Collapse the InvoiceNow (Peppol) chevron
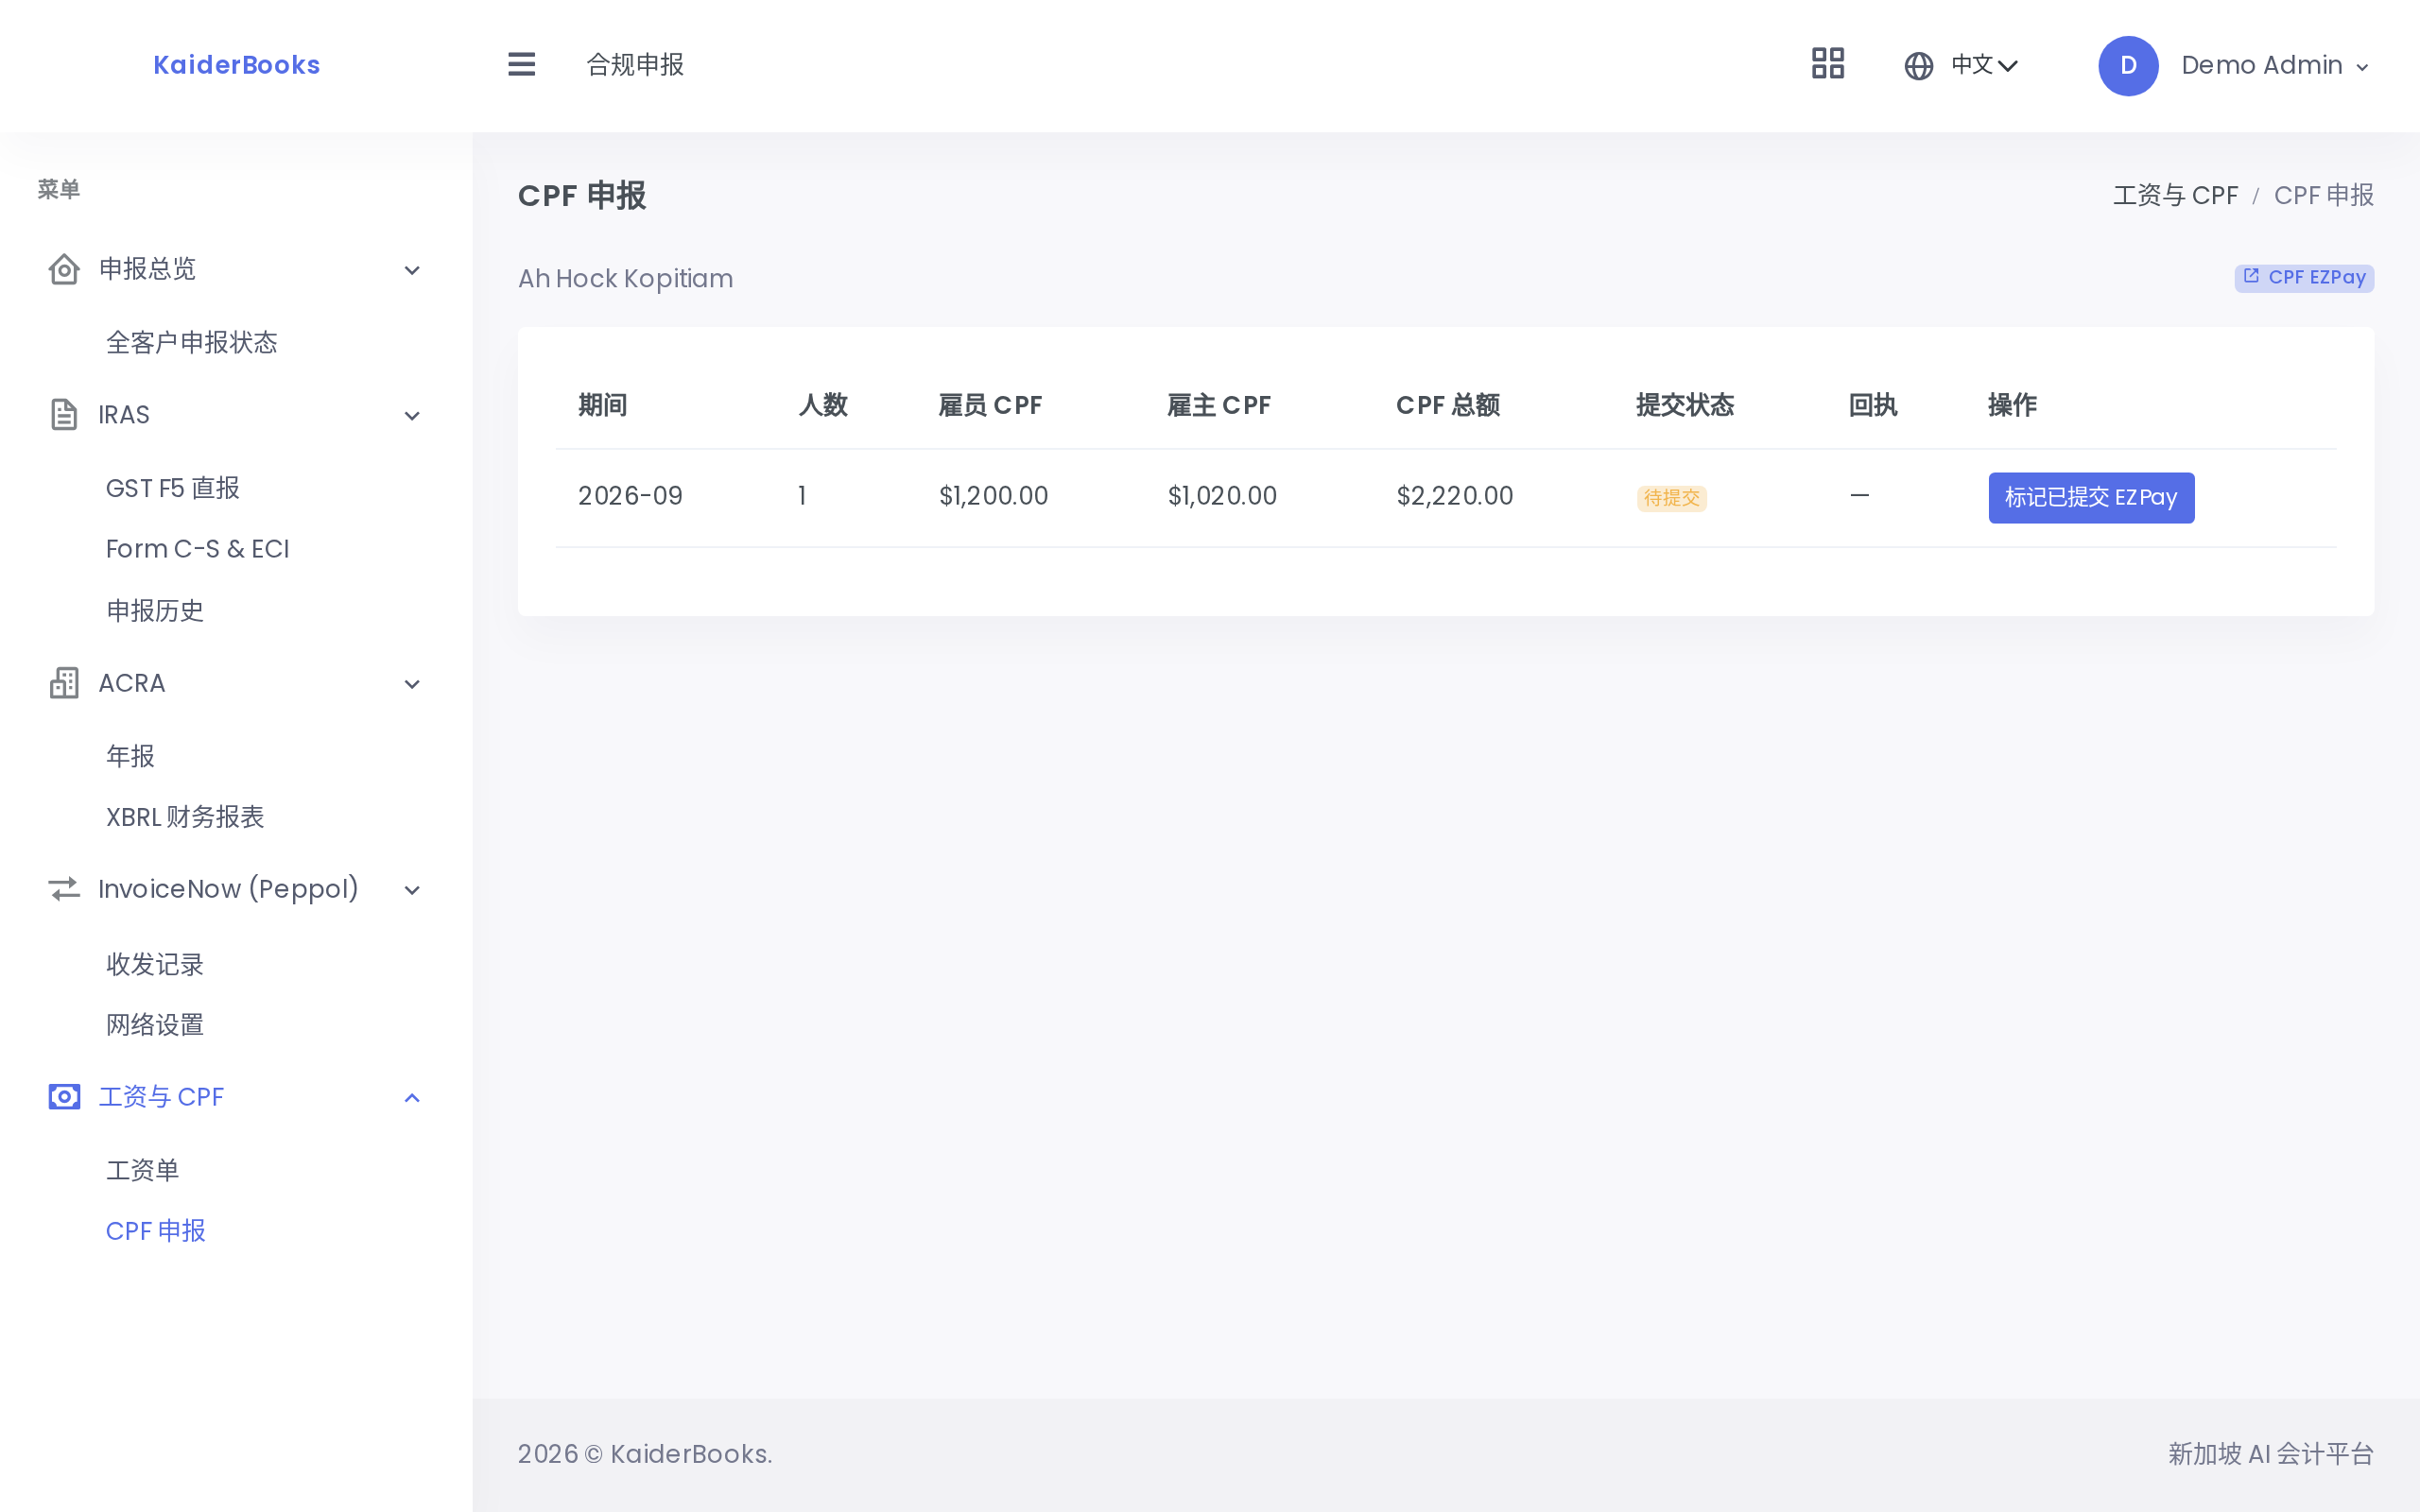This screenshot has height=1512, width=2420. click(412, 890)
